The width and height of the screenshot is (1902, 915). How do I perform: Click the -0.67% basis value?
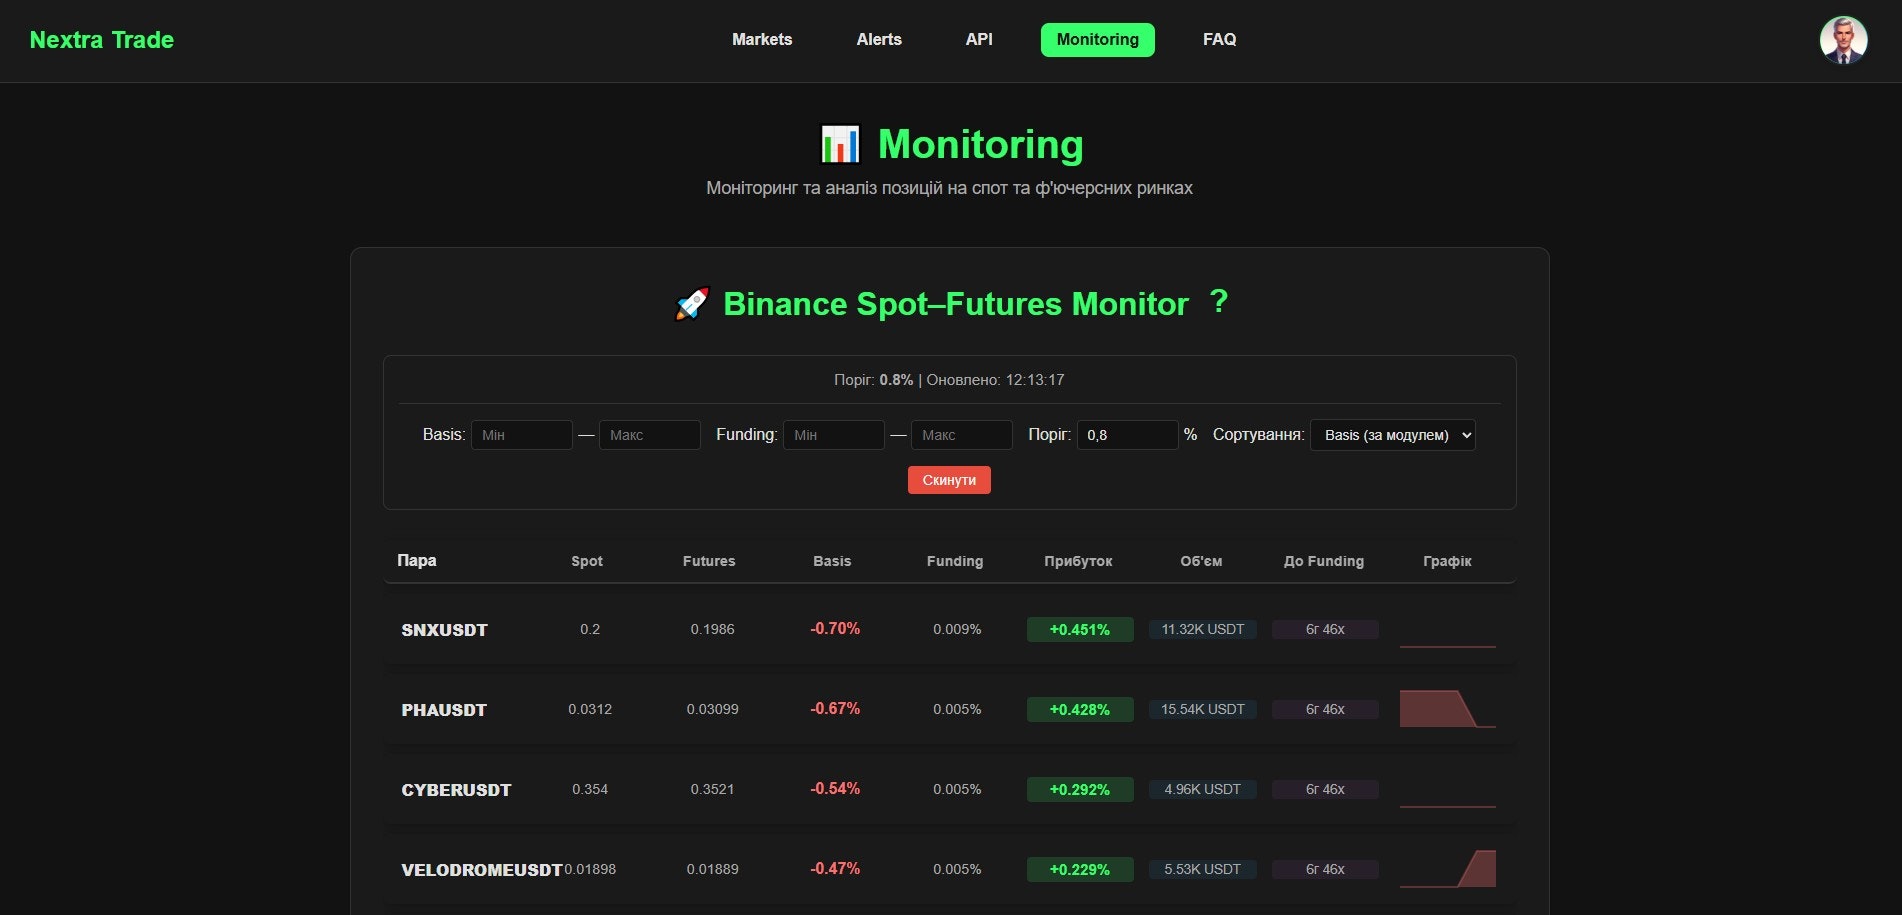(x=835, y=708)
